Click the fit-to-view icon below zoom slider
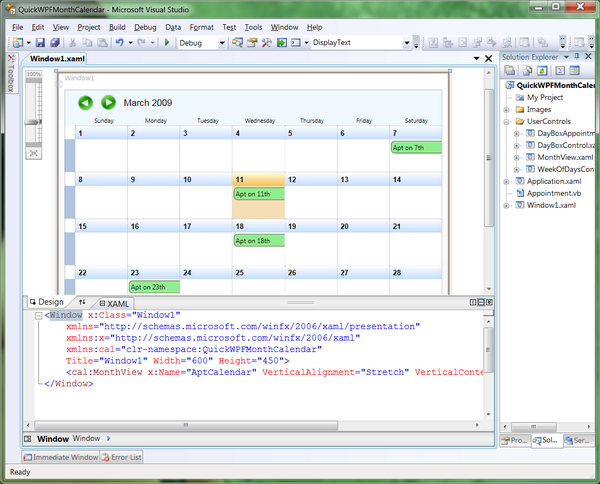Viewport: 600px width, 484px height. coord(34,153)
